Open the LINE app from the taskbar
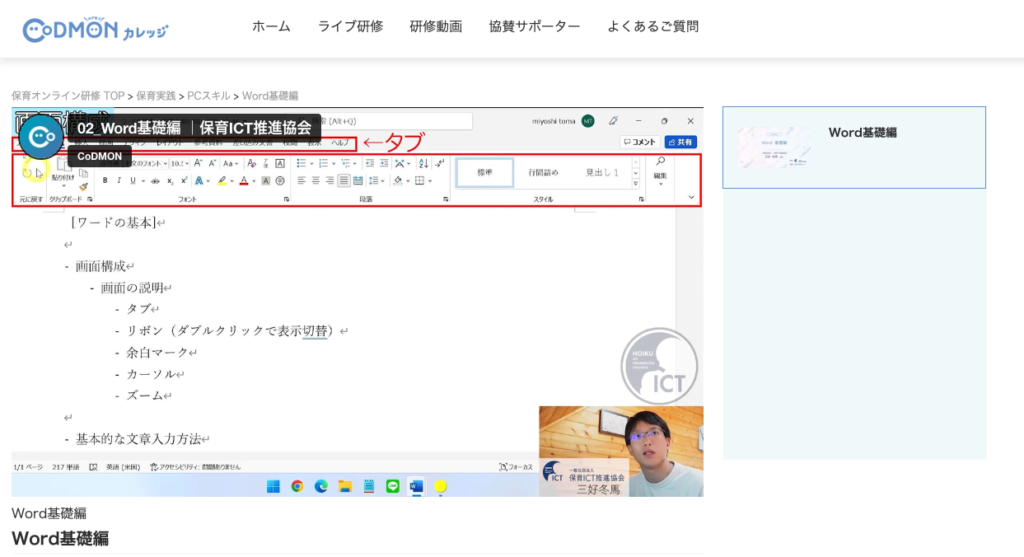 pos(392,486)
